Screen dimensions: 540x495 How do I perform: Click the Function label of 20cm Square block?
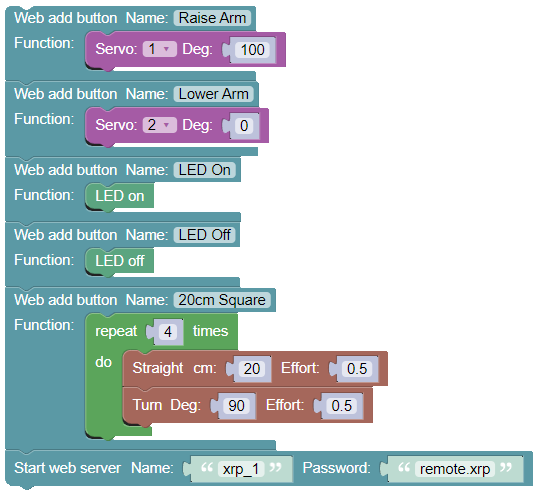pos(44,325)
